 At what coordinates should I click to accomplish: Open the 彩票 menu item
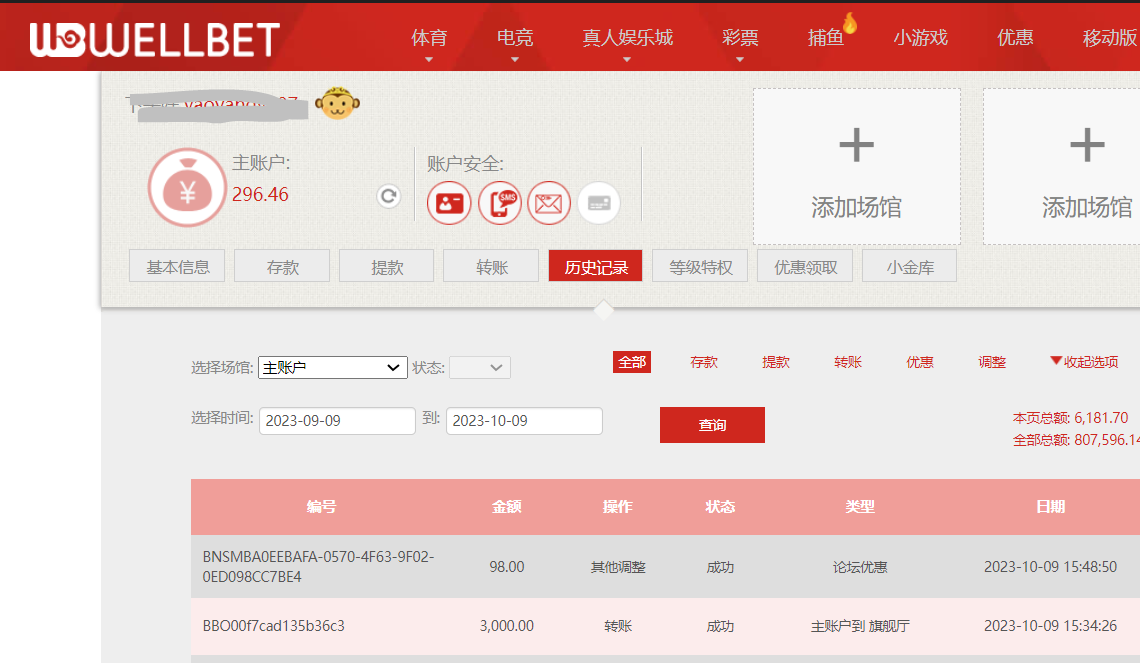click(x=740, y=38)
